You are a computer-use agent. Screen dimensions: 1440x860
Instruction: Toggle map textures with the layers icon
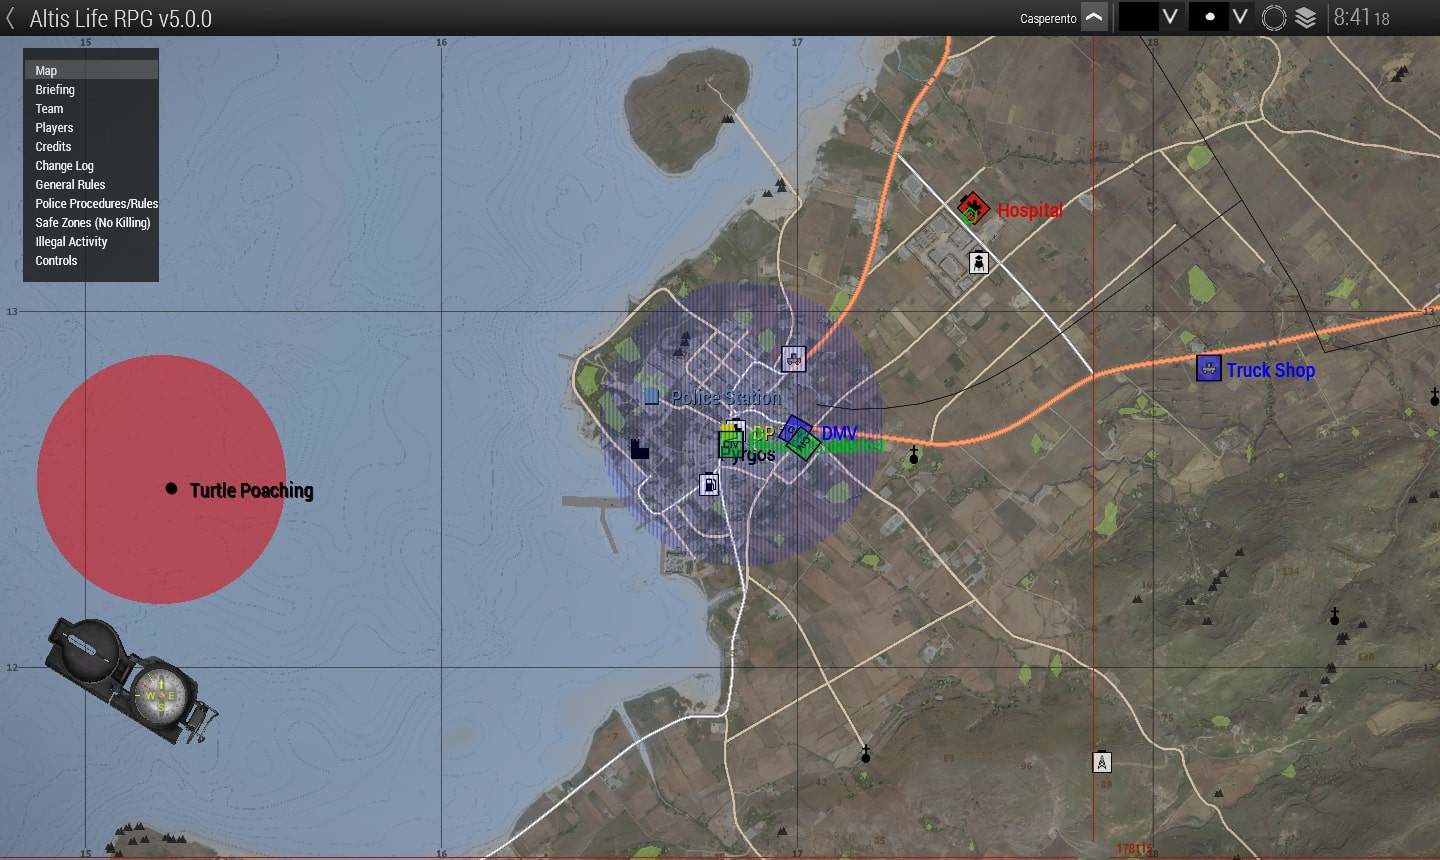[x=1306, y=18]
